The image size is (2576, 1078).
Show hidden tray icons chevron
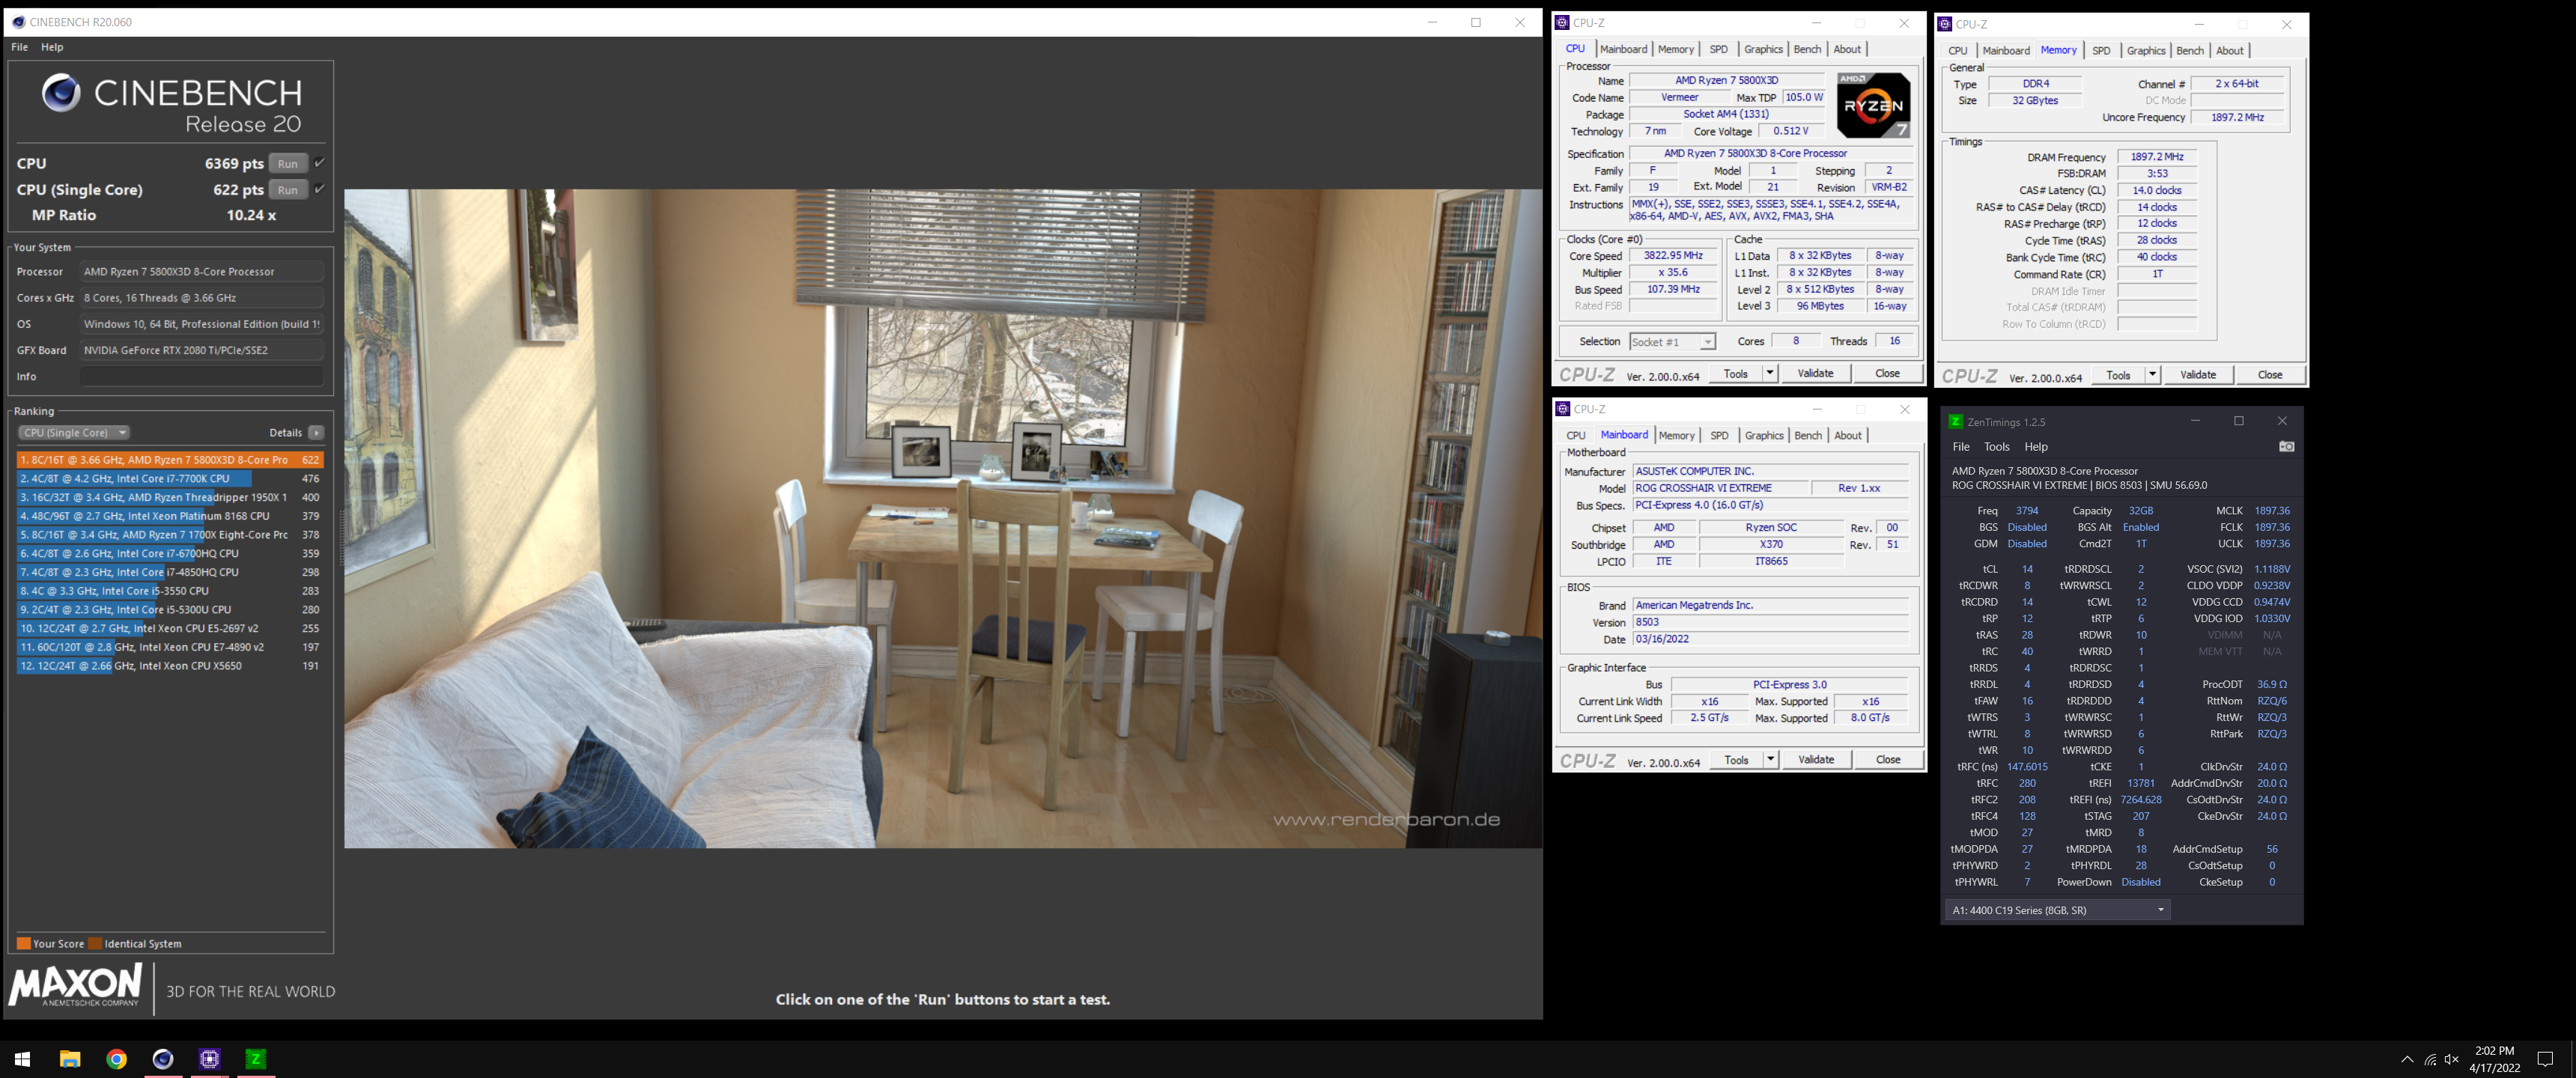coord(2407,1060)
